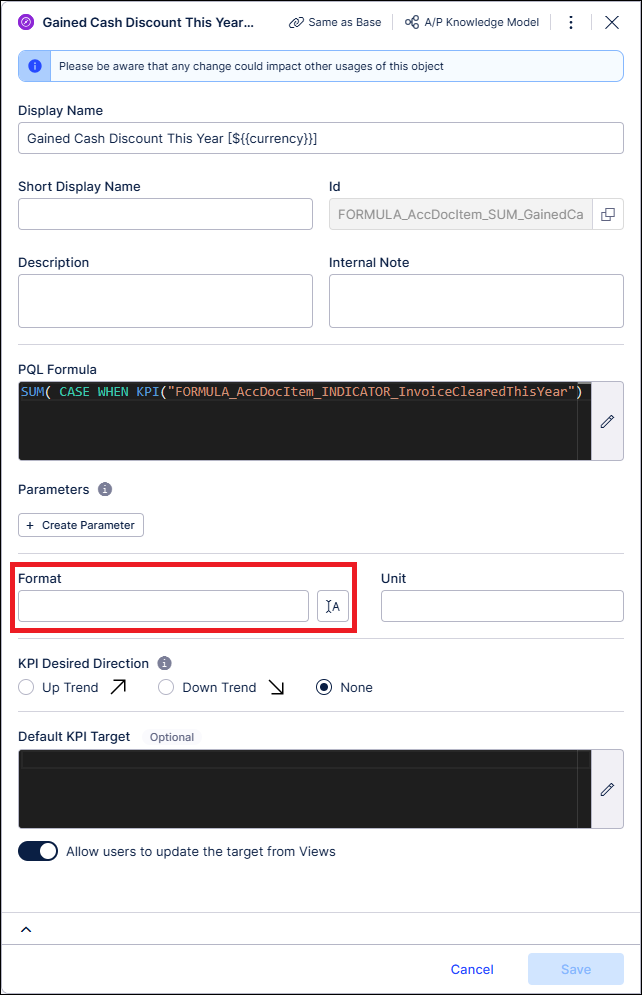Click inside the PQL Formula code box
Viewport: 642px width, 995px height.
click(x=305, y=421)
